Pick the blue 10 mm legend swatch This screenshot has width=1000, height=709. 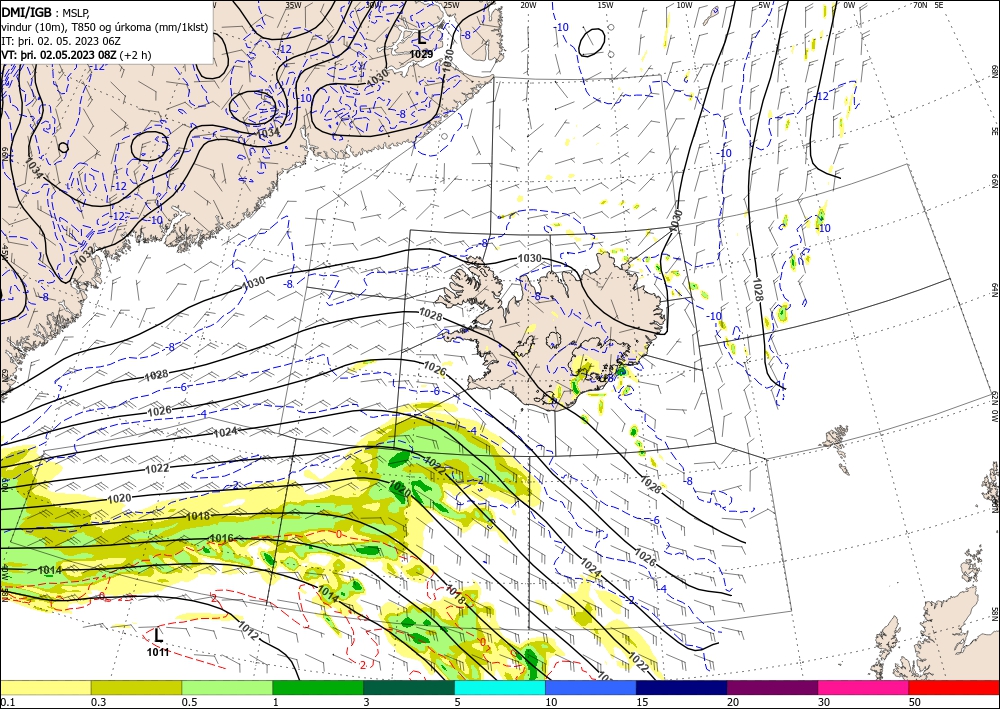click(x=591, y=687)
